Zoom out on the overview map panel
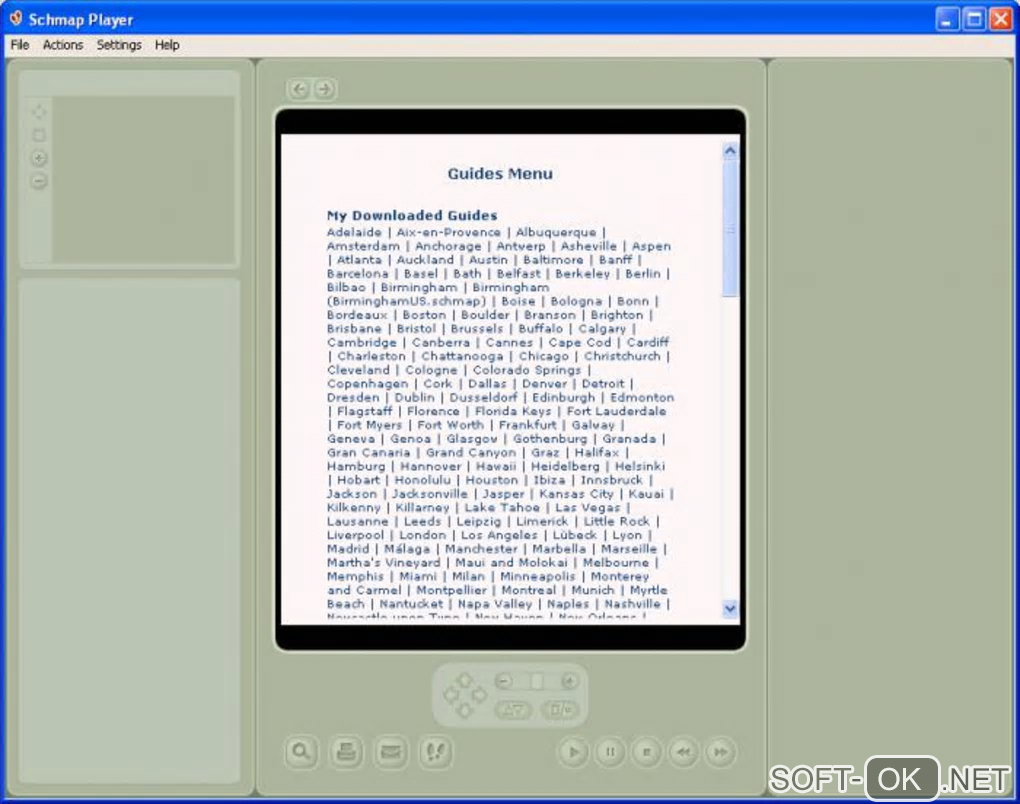Image resolution: width=1020 pixels, height=804 pixels. click(x=39, y=181)
